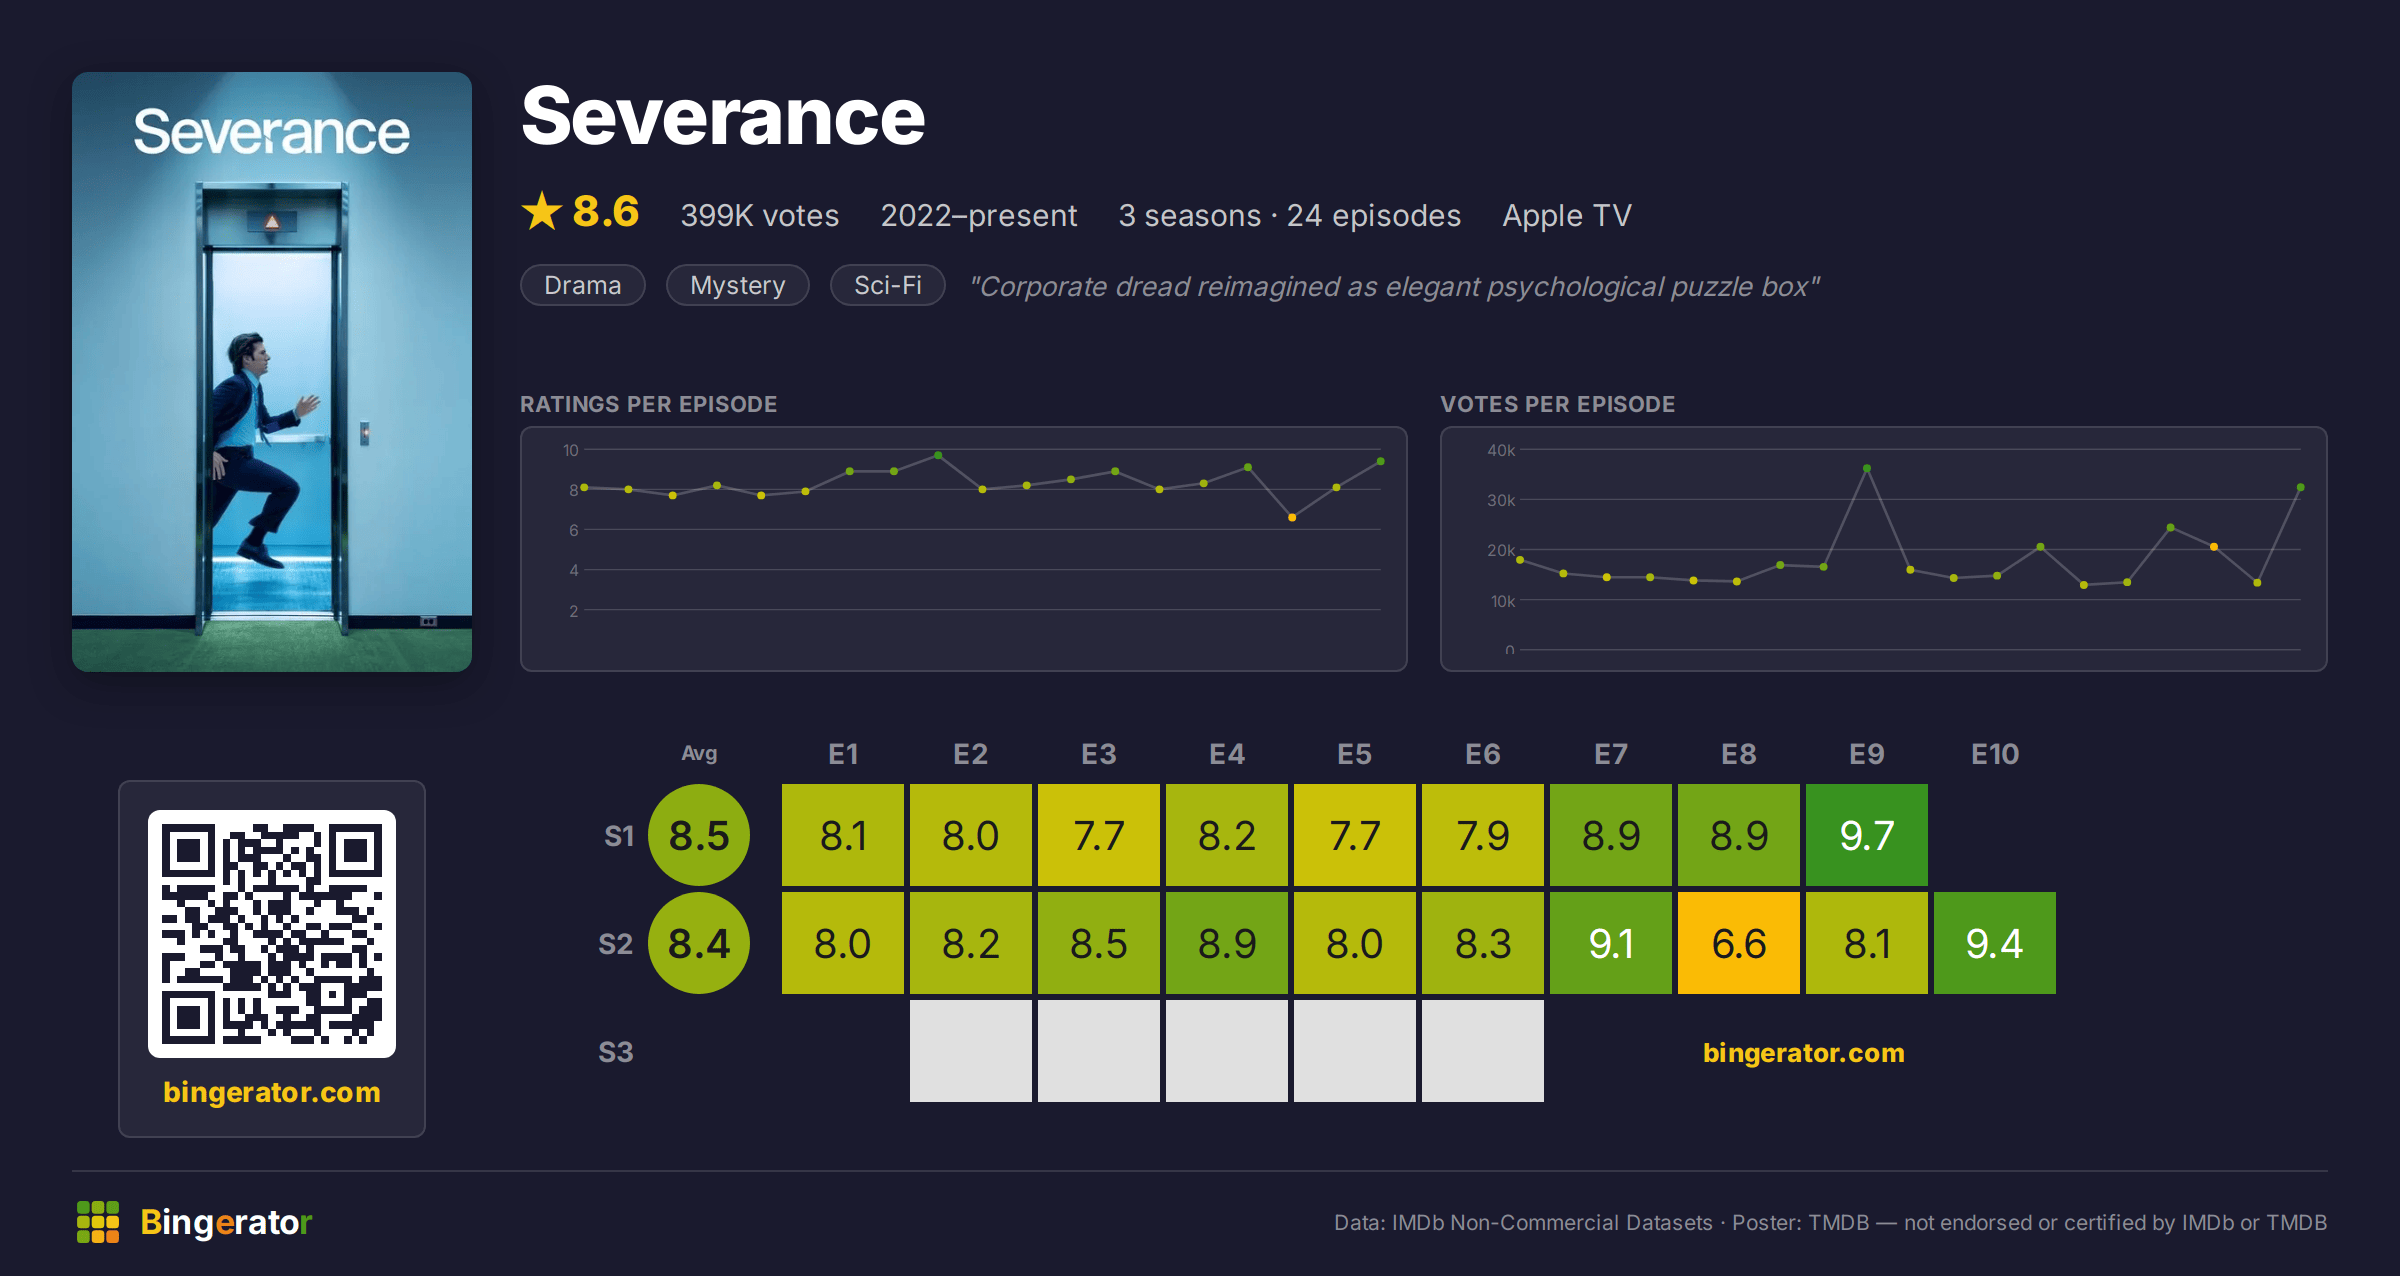Click the peak point in votes chart
2400x1276 pixels.
coord(1867,468)
